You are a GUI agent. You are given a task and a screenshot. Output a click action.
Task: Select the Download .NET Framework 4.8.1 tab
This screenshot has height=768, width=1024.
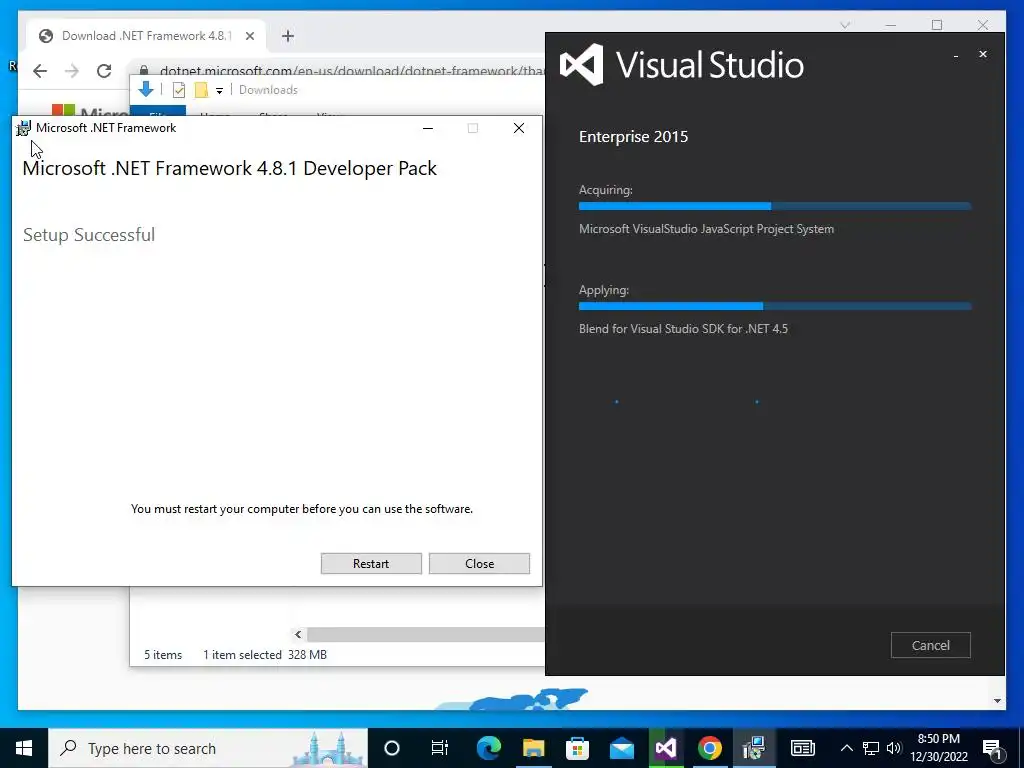146,36
